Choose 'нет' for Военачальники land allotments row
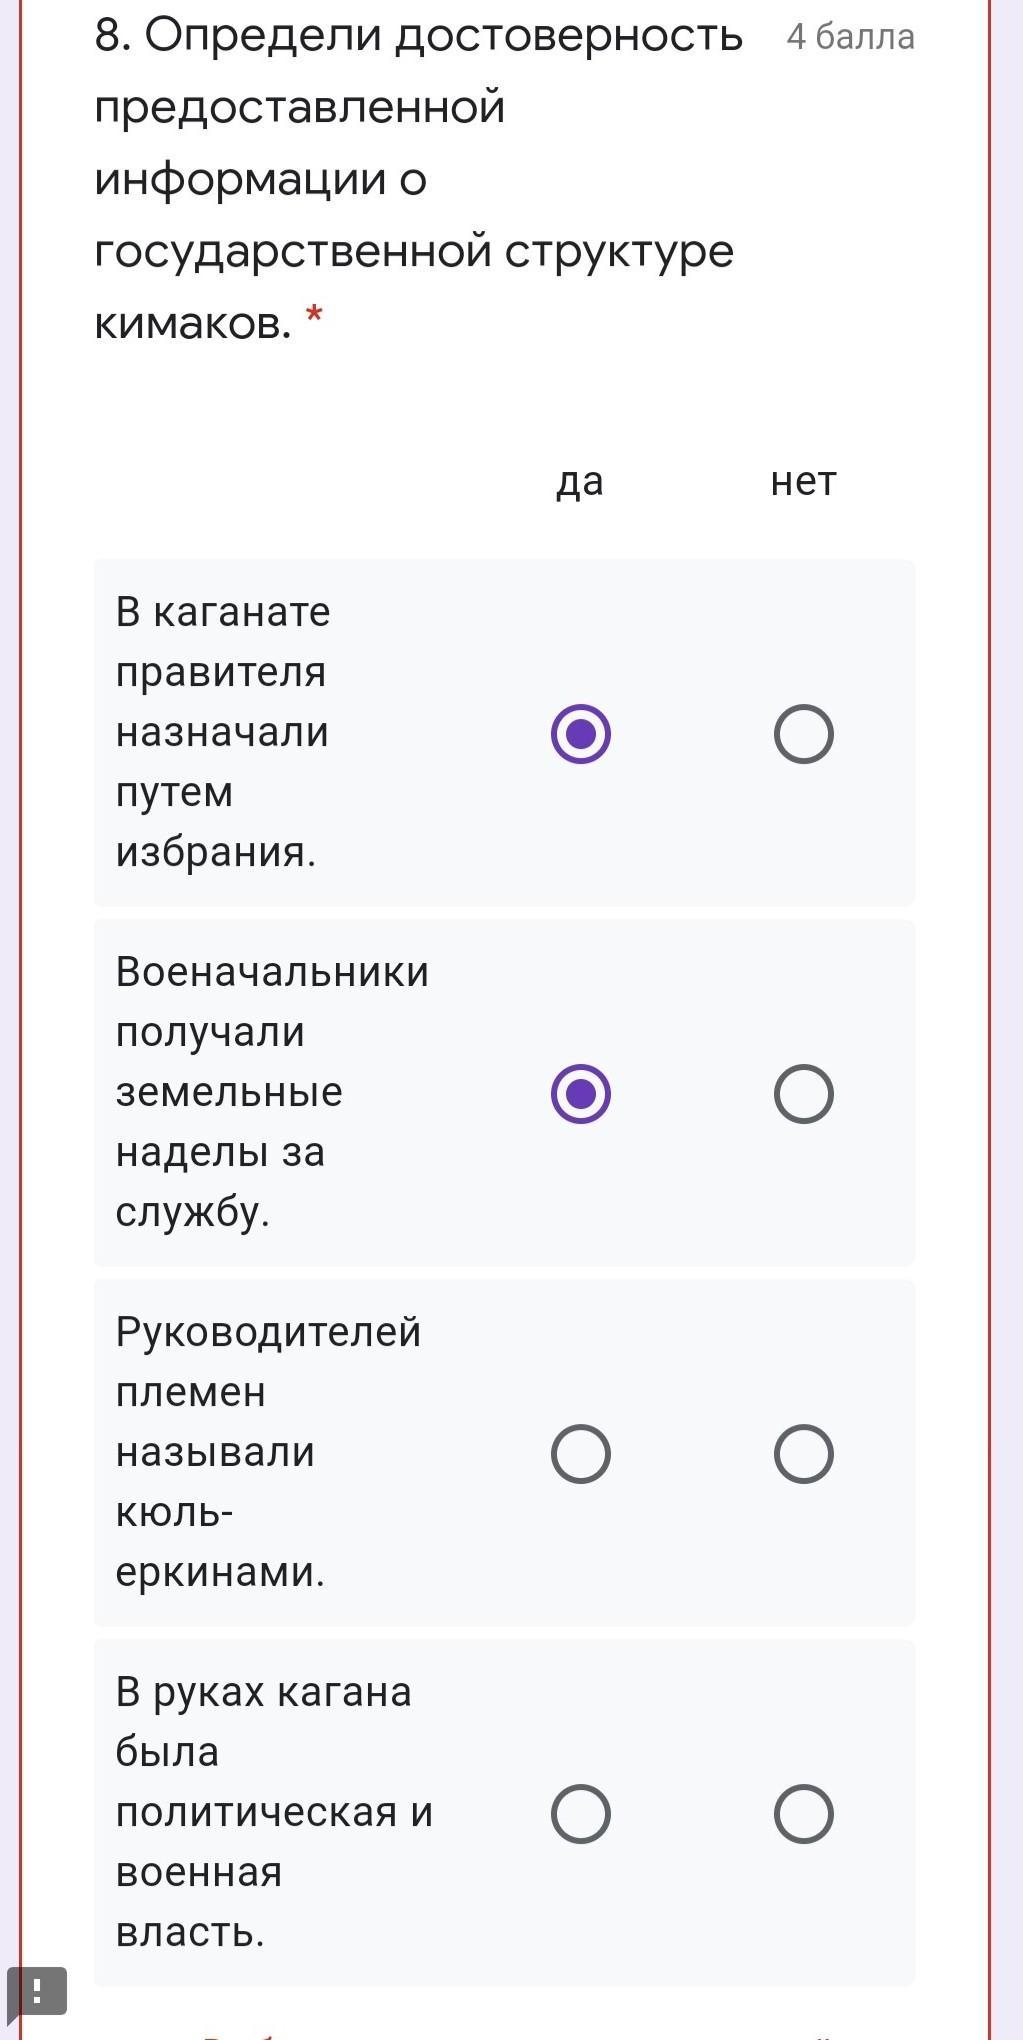The height and width of the screenshot is (2040, 1023). (x=803, y=1094)
